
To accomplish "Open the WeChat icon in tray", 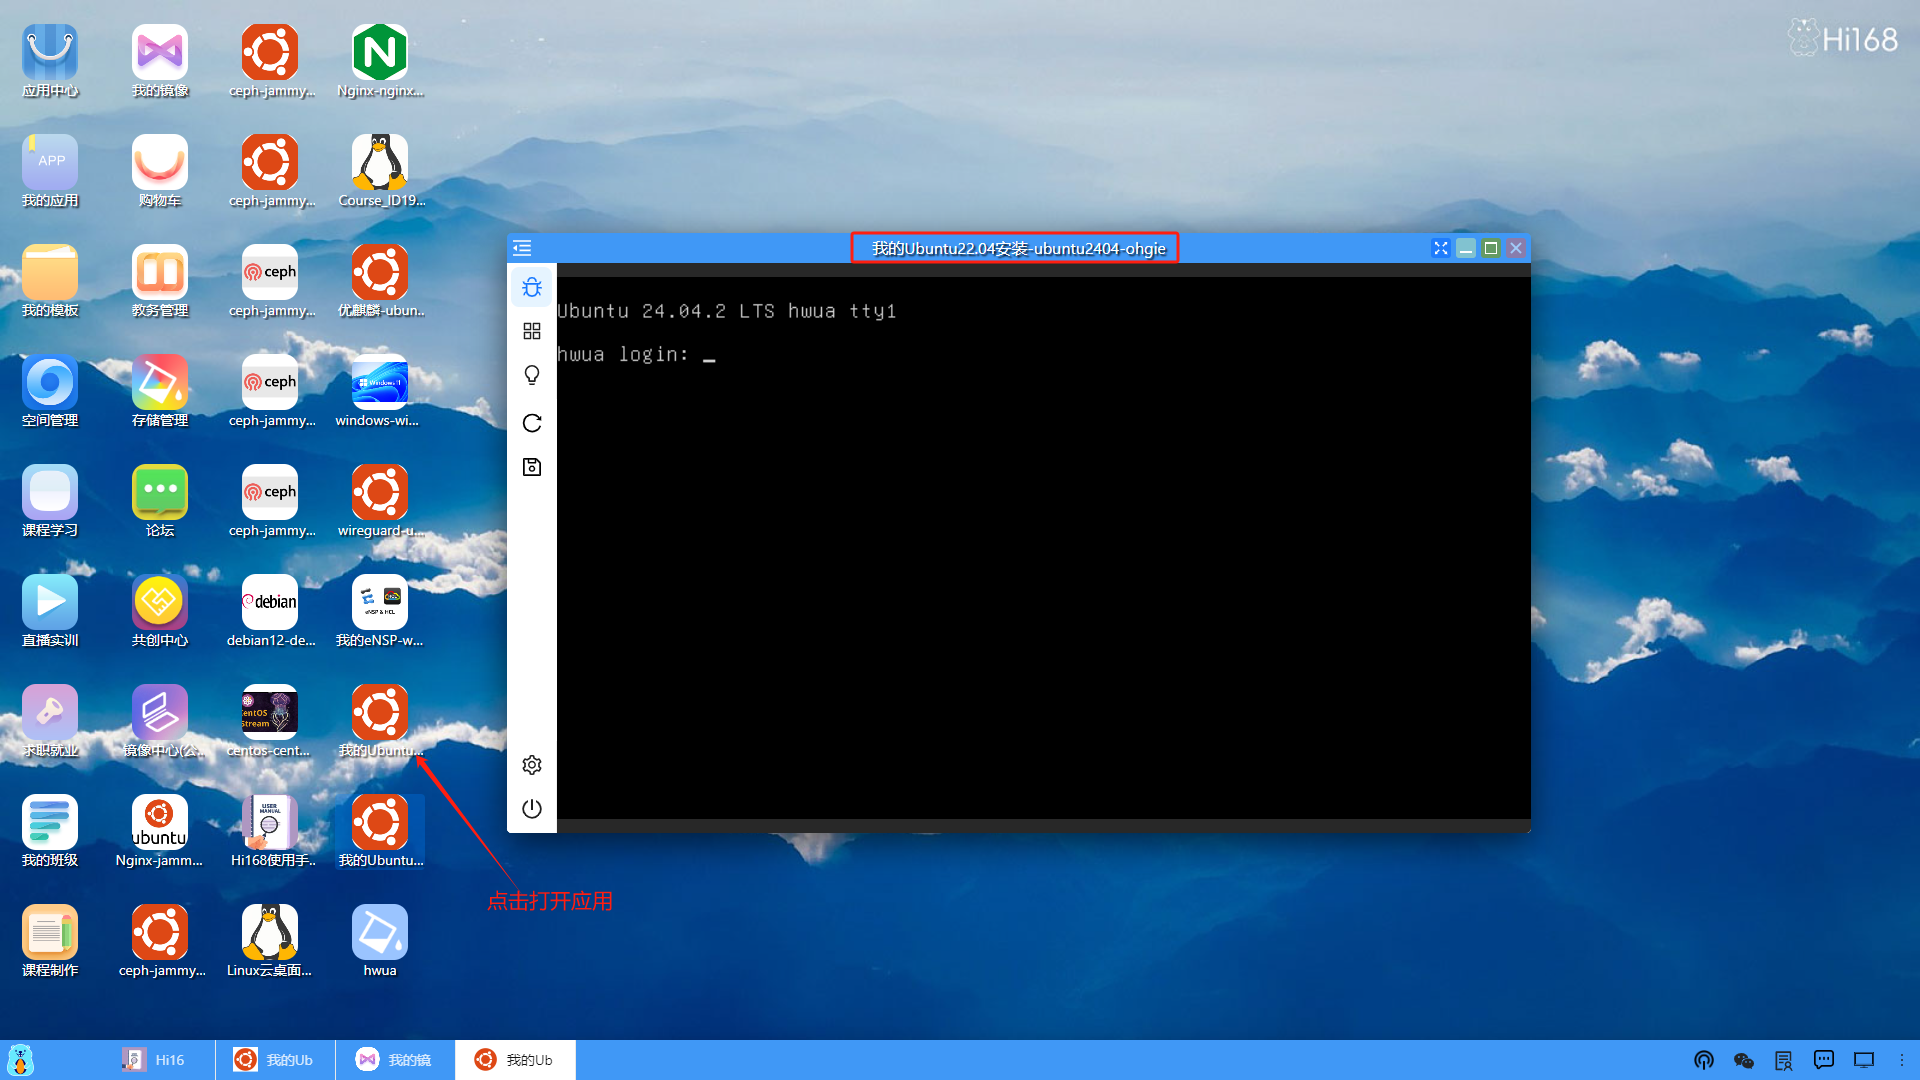I will point(1744,1060).
